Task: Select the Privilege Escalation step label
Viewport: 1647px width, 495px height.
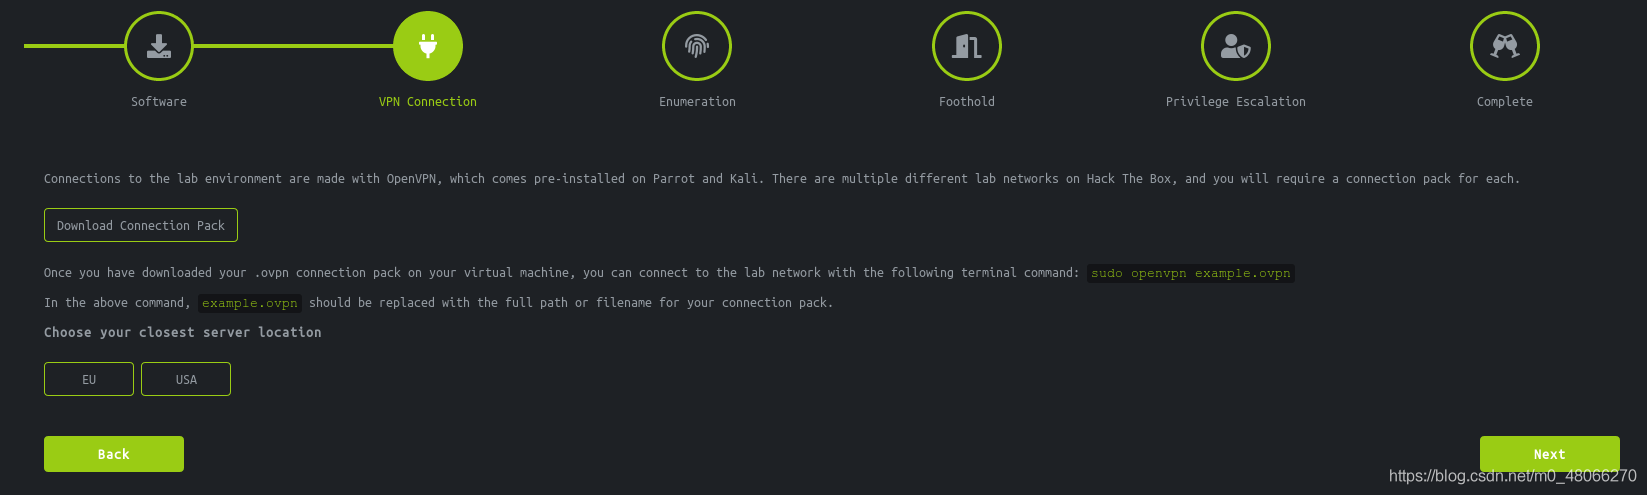Action: point(1236,102)
